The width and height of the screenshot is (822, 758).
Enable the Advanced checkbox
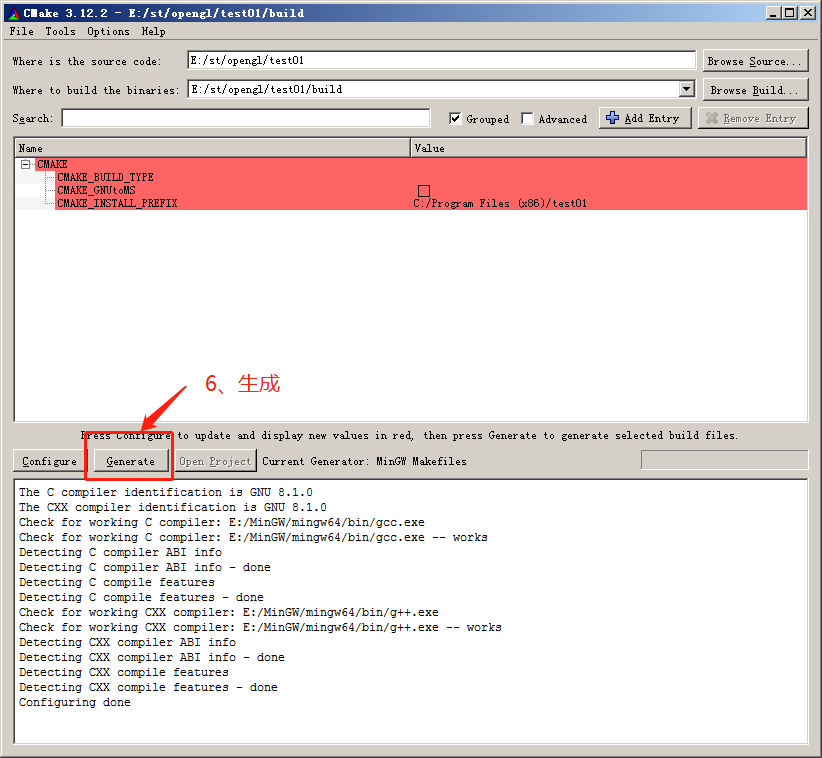(527, 118)
